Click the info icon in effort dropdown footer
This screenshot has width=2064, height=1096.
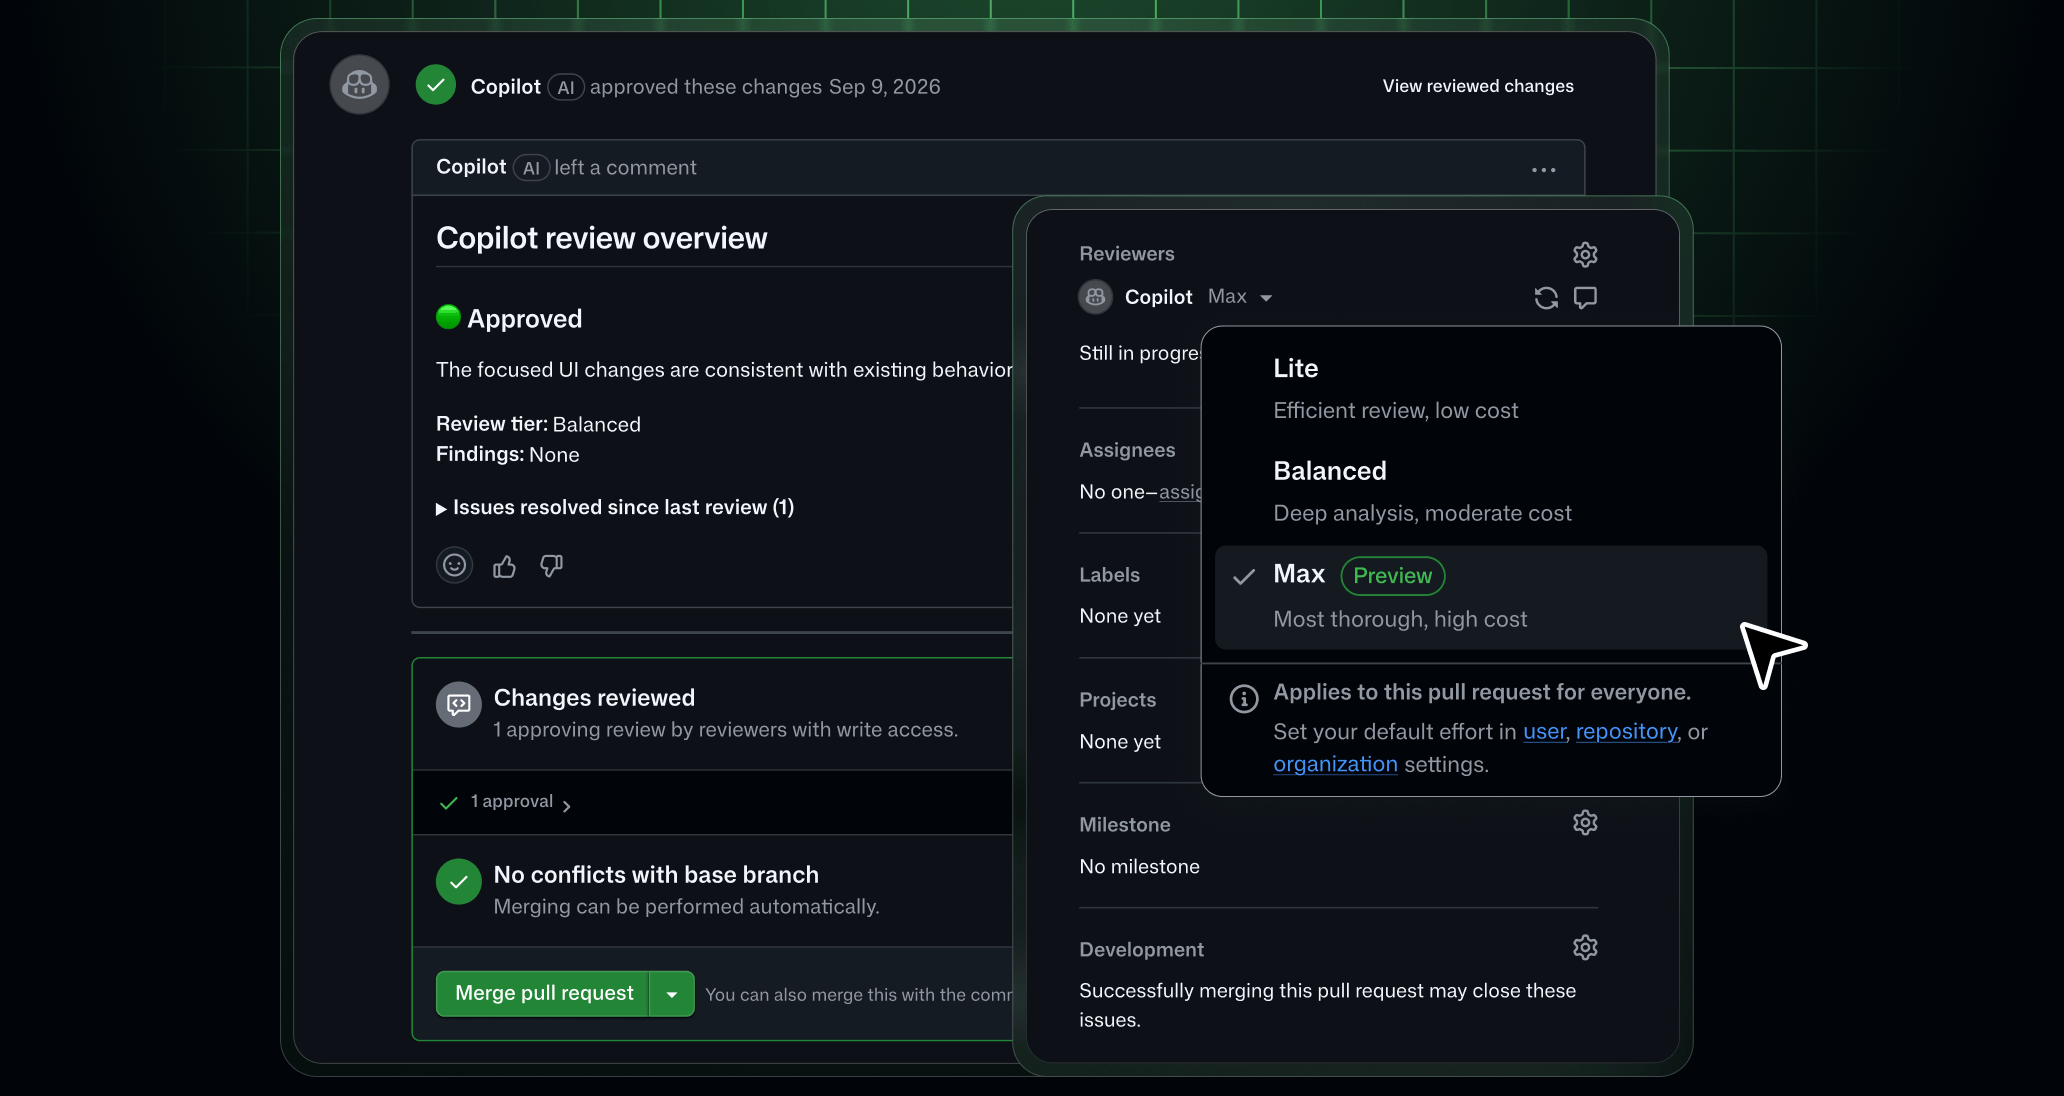tap(1244, 699)
